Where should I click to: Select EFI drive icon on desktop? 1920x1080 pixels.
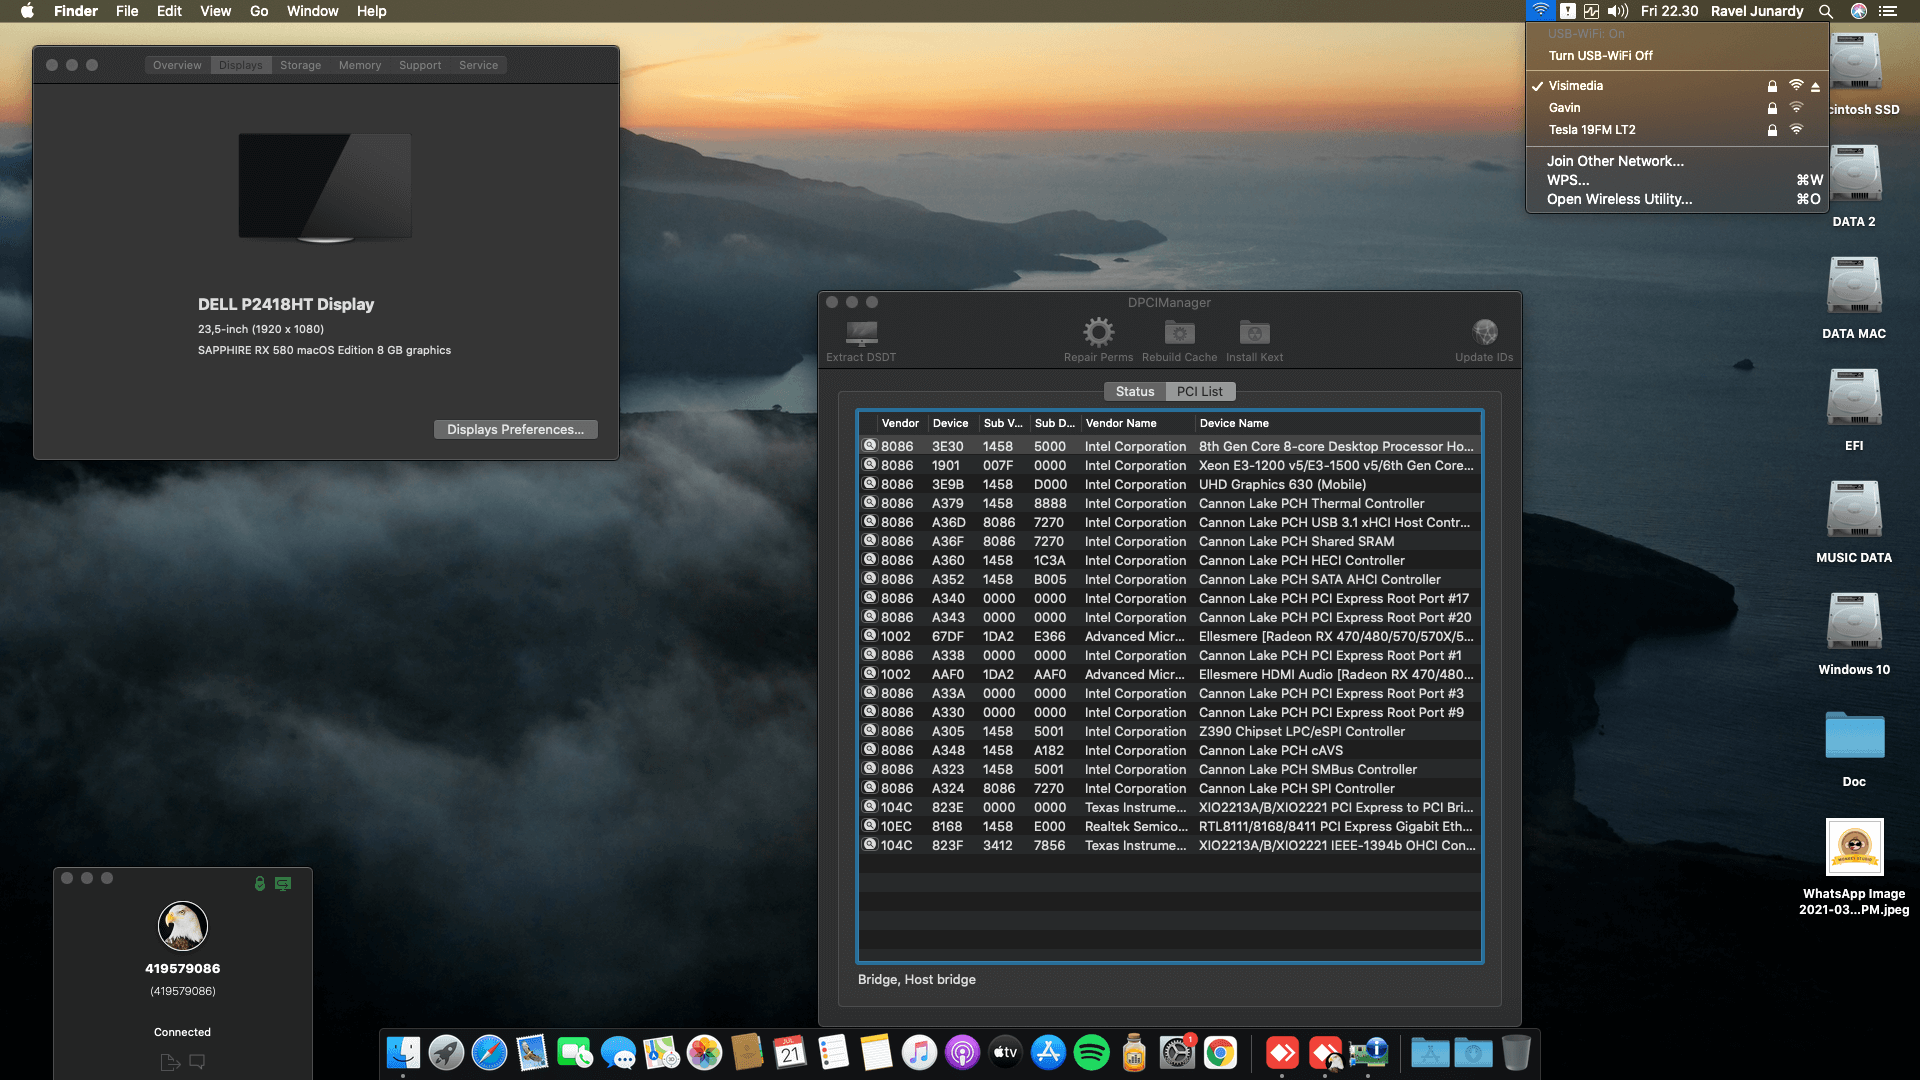click(1854, 397)
